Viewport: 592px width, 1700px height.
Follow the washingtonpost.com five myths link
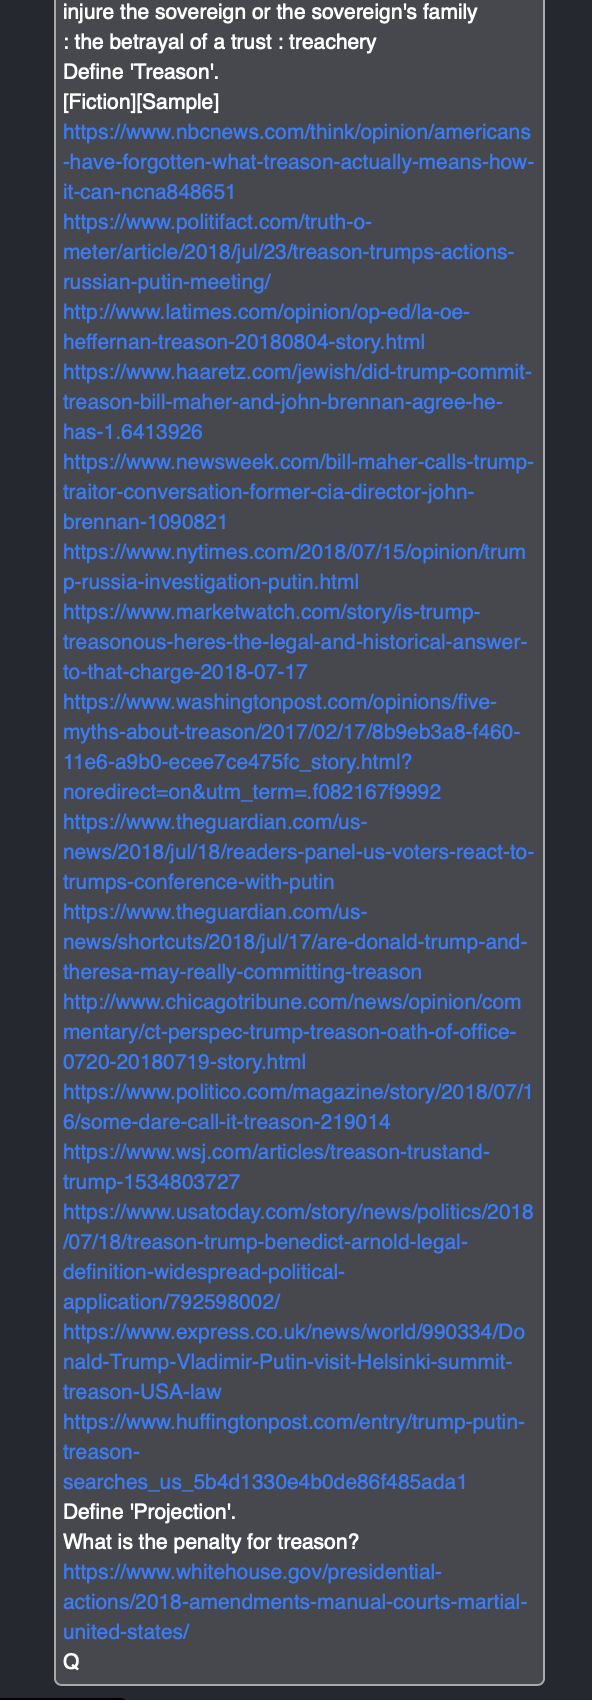click(x=291, y=747)
